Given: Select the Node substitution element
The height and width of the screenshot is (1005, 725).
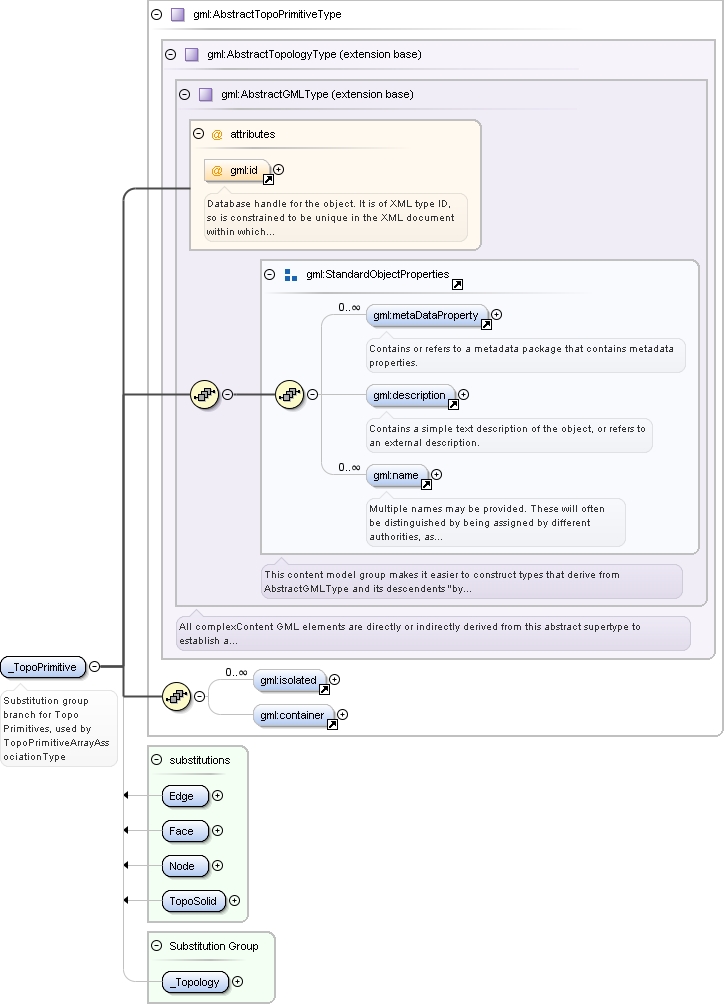Looking at the screenshot, I should coord(185,866).
